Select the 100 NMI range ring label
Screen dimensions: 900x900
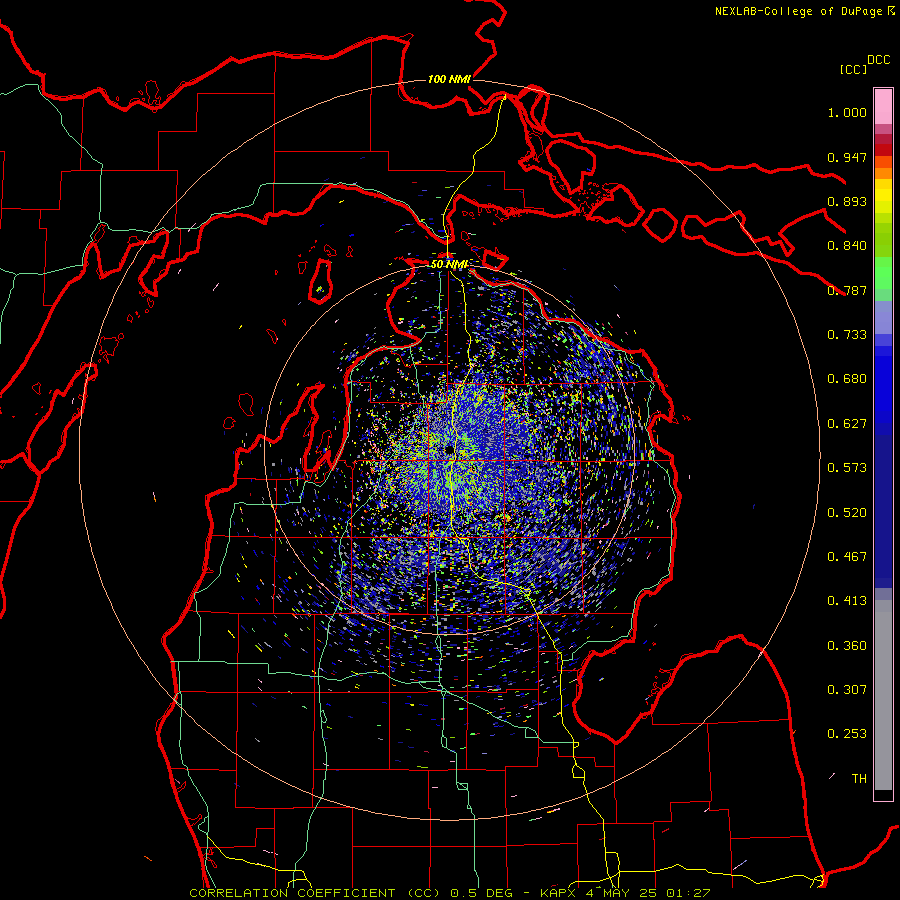pyautogui.click(x=449, y=79)
